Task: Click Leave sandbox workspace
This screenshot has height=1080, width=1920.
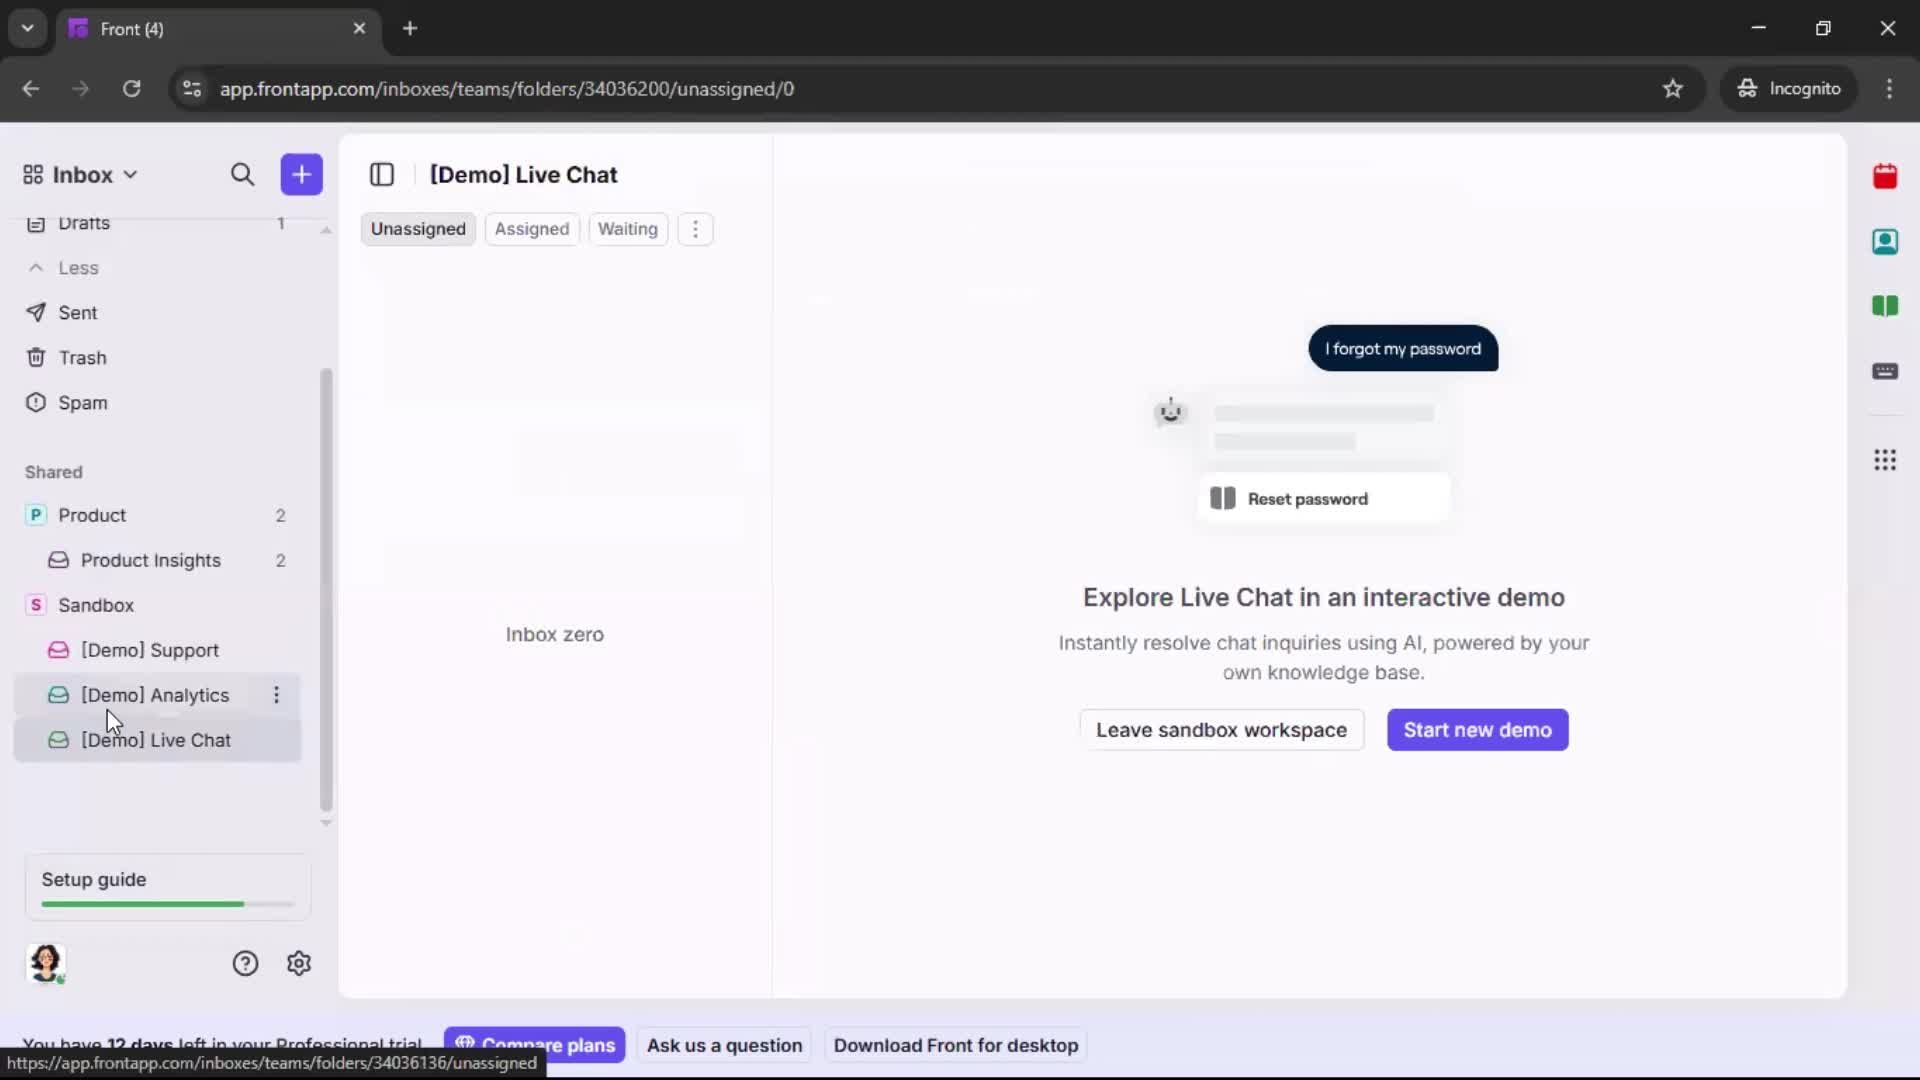Action: click(x=1222, y=730)
